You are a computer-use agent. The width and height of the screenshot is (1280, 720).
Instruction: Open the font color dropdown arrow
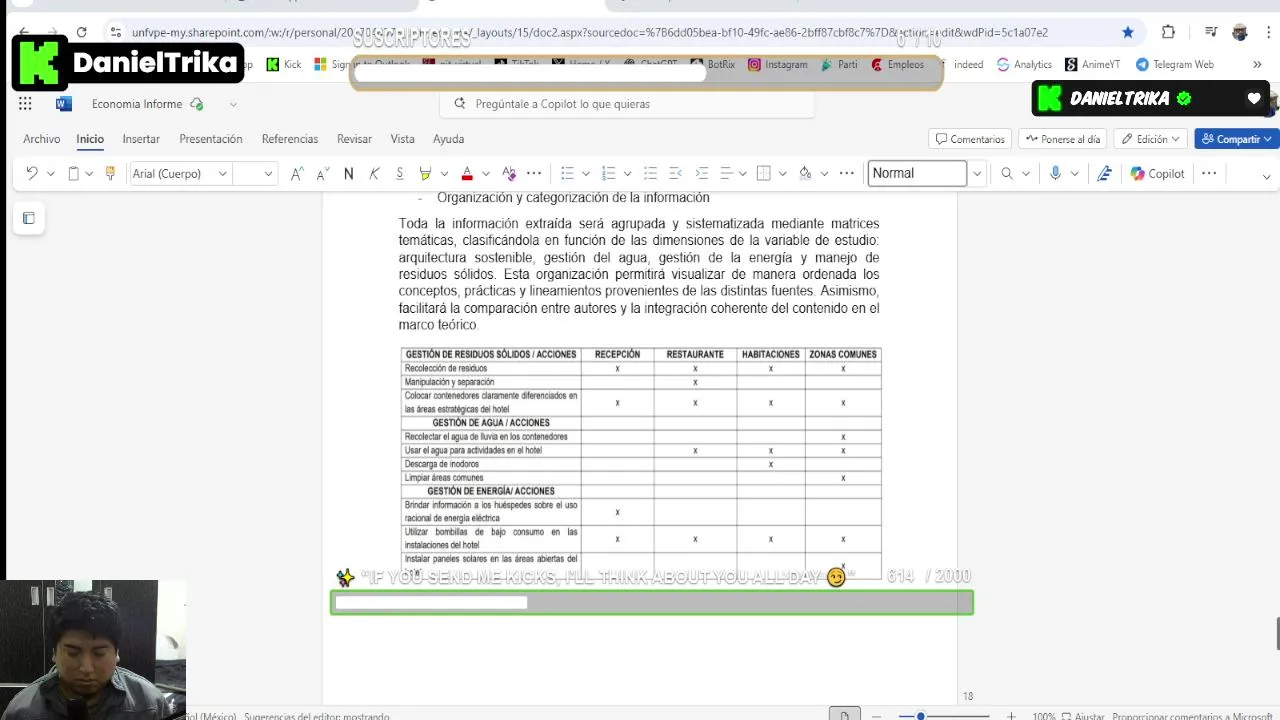tap(486, 174)
